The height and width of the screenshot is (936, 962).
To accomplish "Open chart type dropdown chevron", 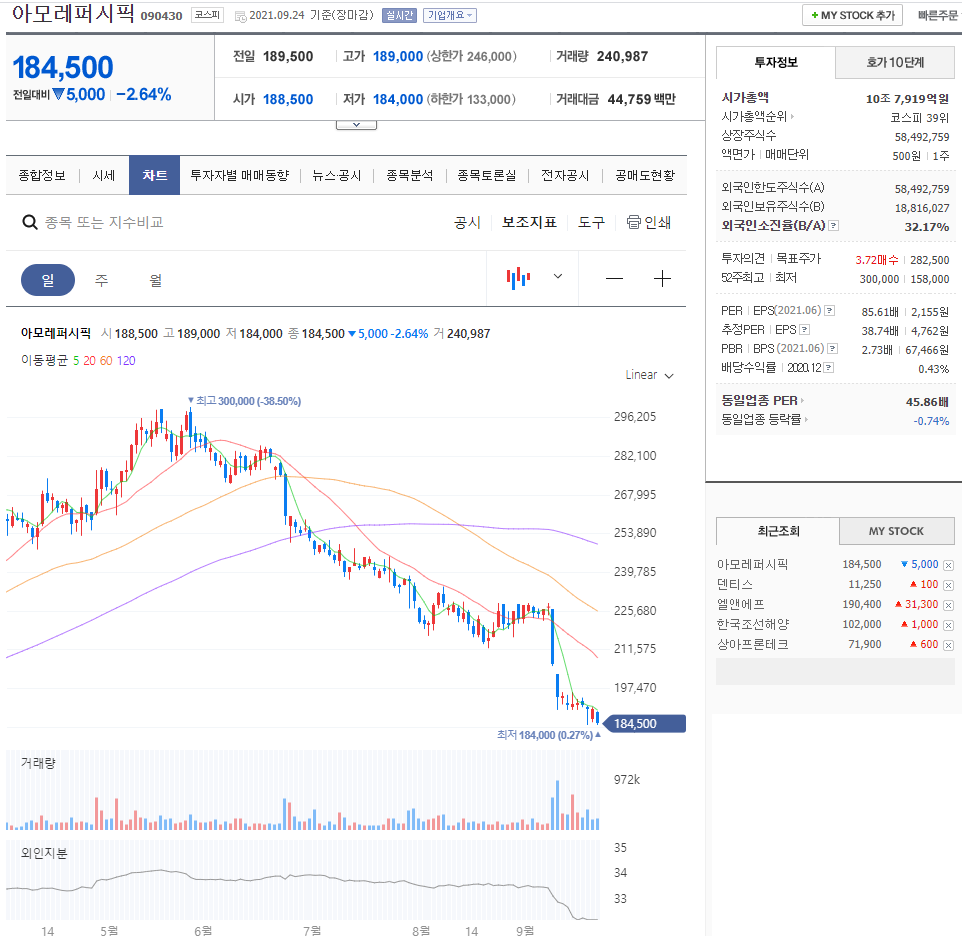I will coord(558,277).
